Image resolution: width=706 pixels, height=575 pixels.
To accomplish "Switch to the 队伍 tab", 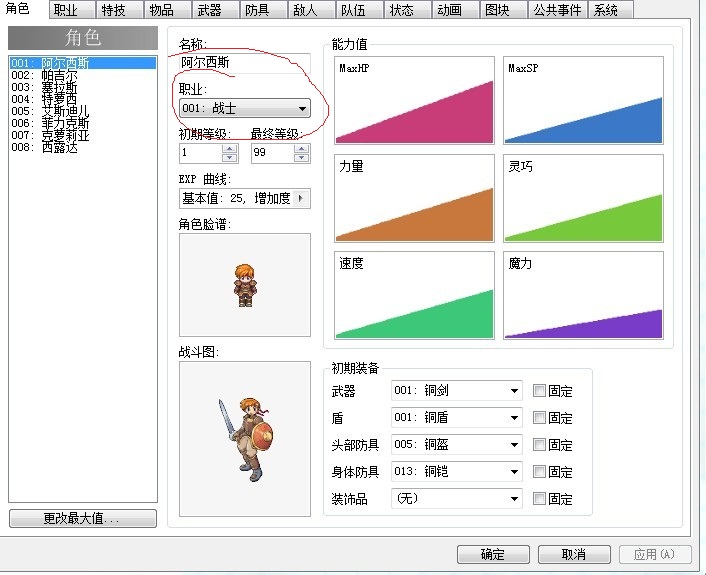I will tap(359, 9).
